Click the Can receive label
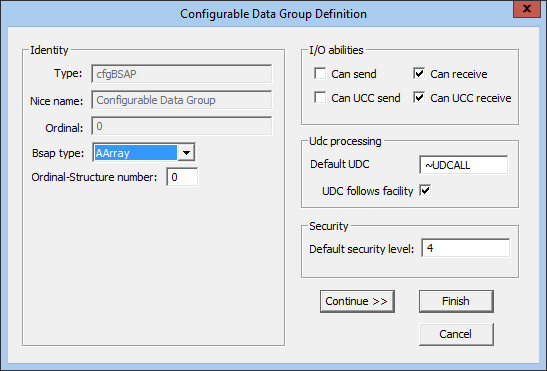This screenshot has height=371, width=547. (x=458, y=74)
